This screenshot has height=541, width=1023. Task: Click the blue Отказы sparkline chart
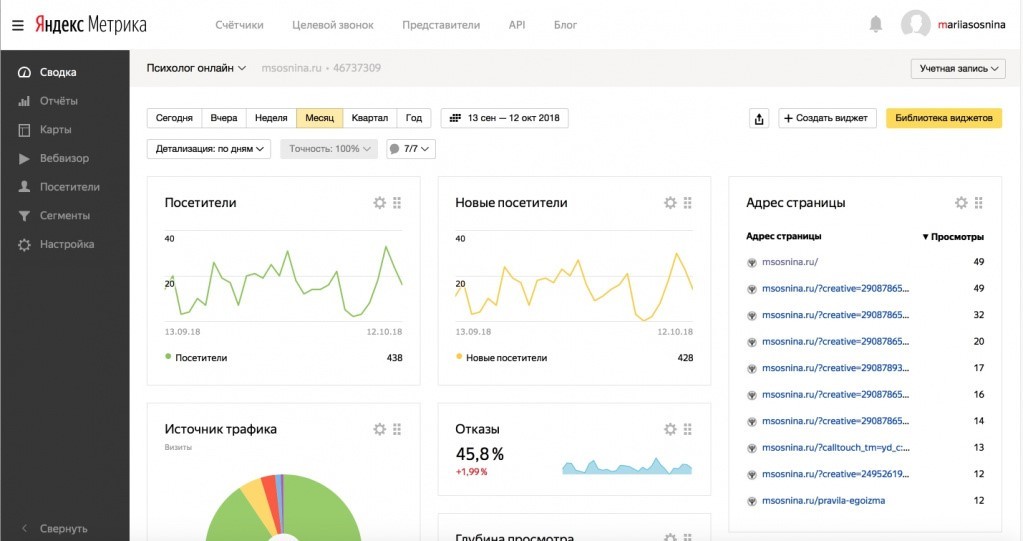tap(627, 466)
